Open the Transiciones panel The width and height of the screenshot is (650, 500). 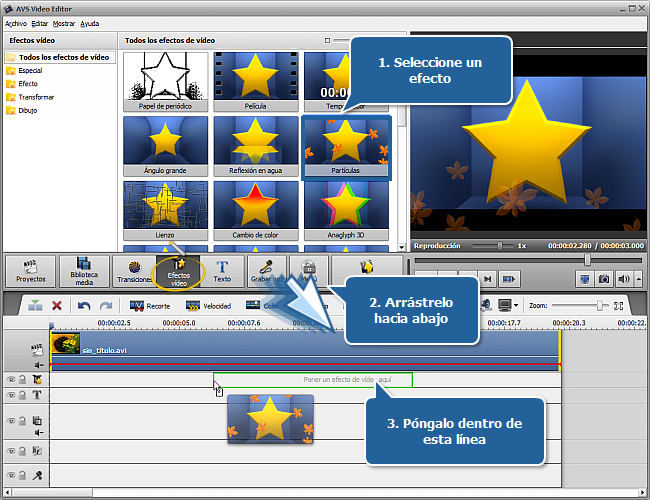[131, 270]
